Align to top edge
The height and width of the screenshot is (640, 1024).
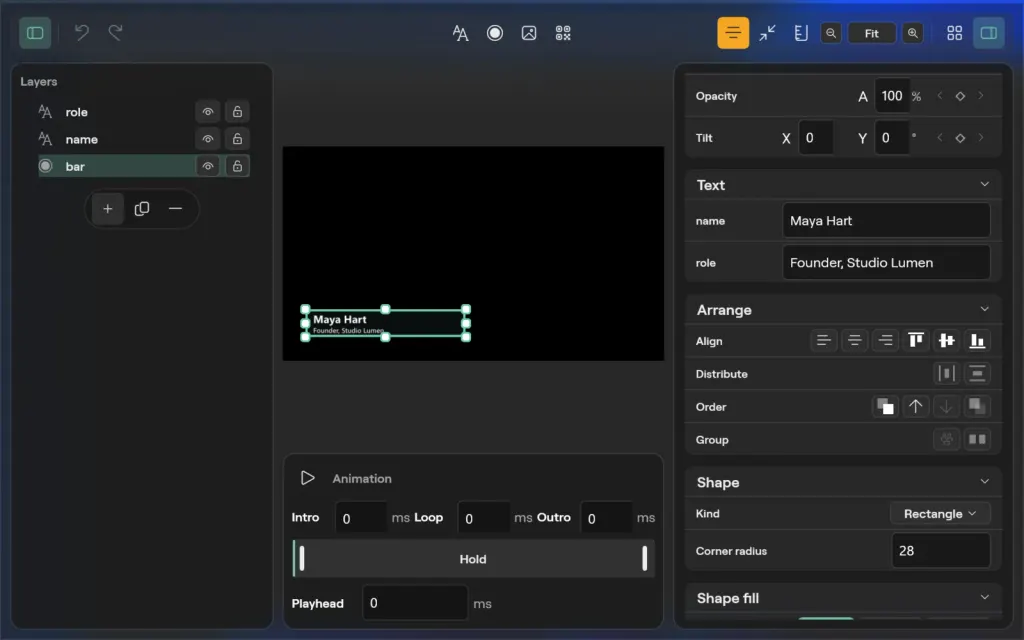[x=916, y=340]
